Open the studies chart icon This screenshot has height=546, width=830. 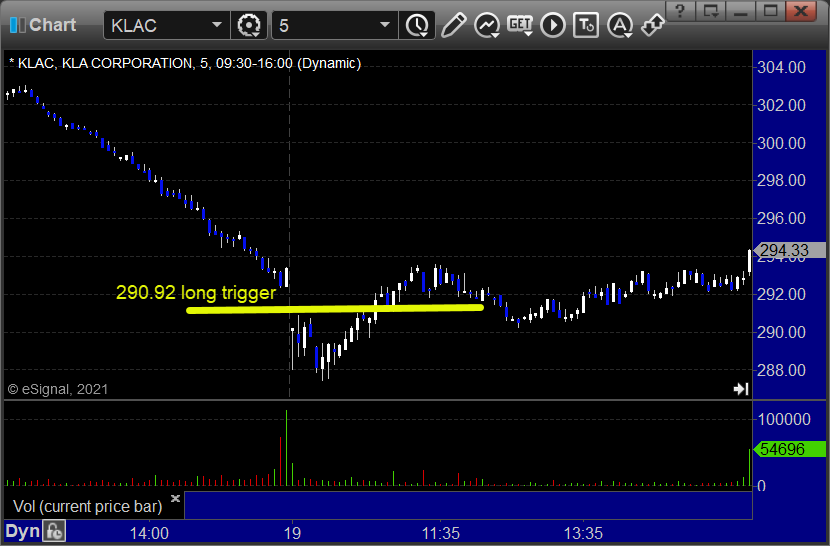coord(486,25)
